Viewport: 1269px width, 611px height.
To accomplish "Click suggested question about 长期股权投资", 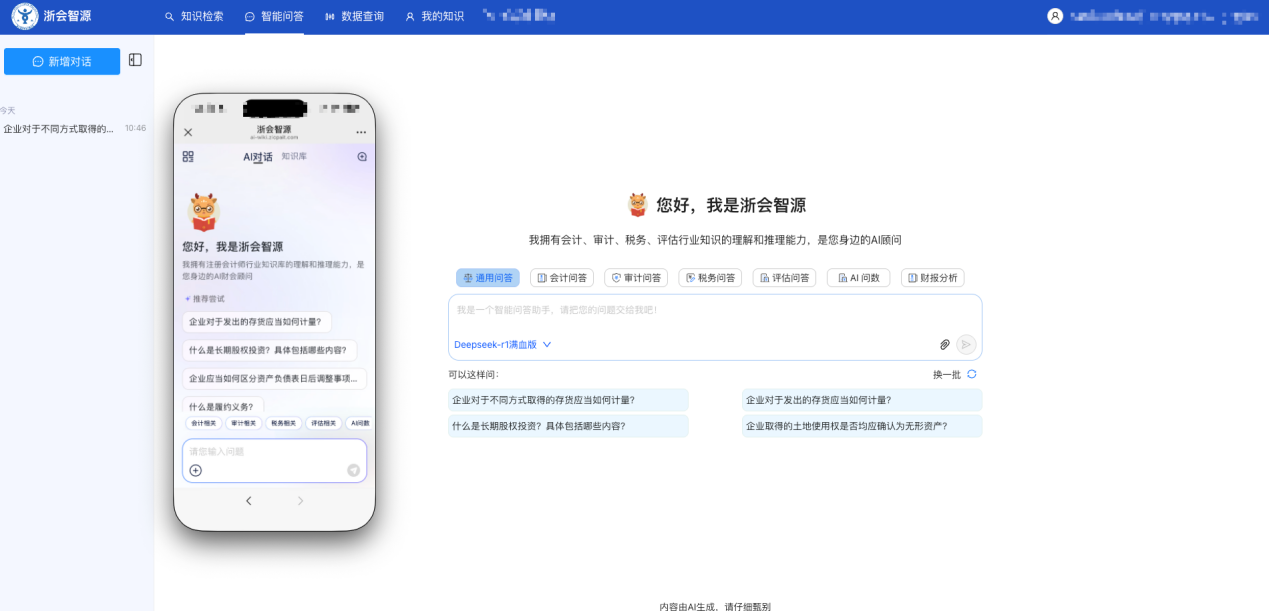I will tap(568, 425).
